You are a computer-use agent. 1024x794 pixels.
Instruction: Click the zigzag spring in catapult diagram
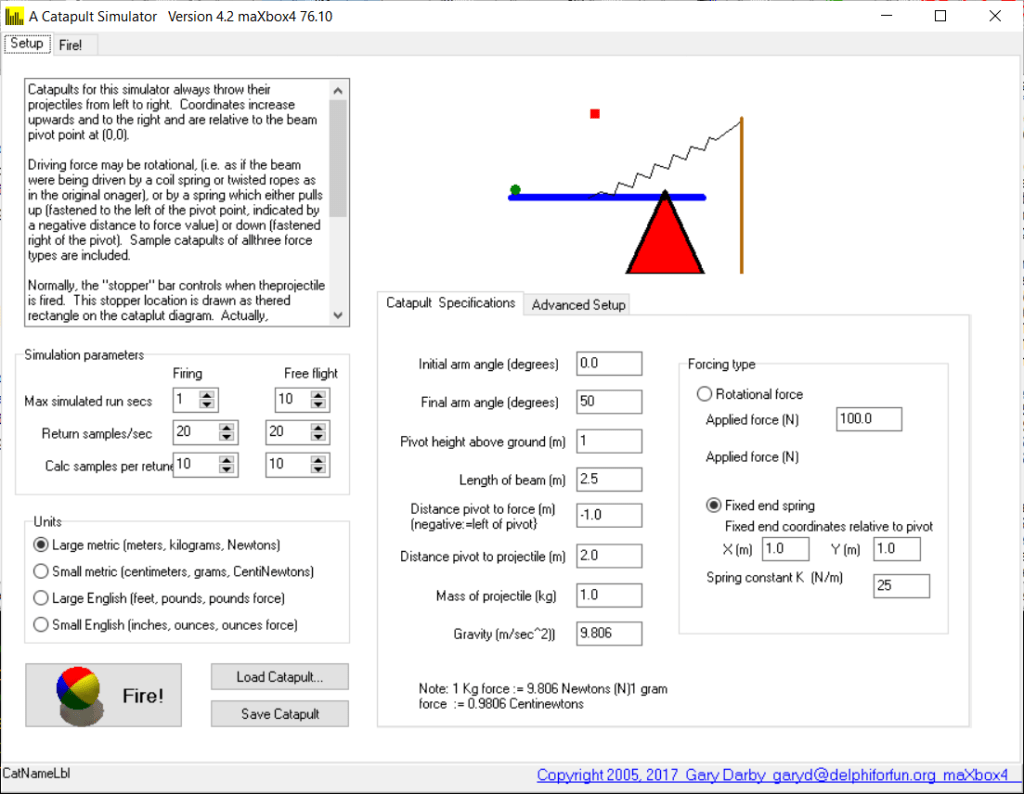pyautogui.click(x=670, y=160)
